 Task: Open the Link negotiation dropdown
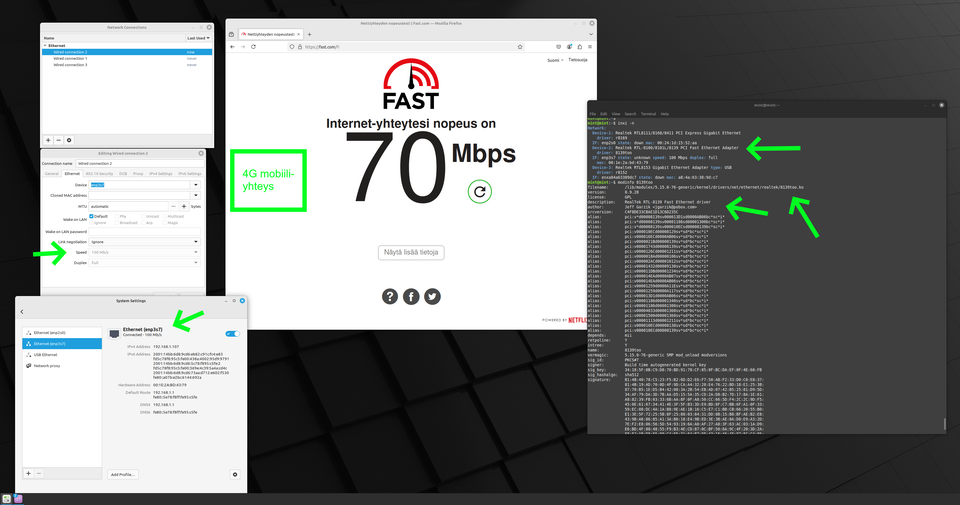(x=144, y=242)
